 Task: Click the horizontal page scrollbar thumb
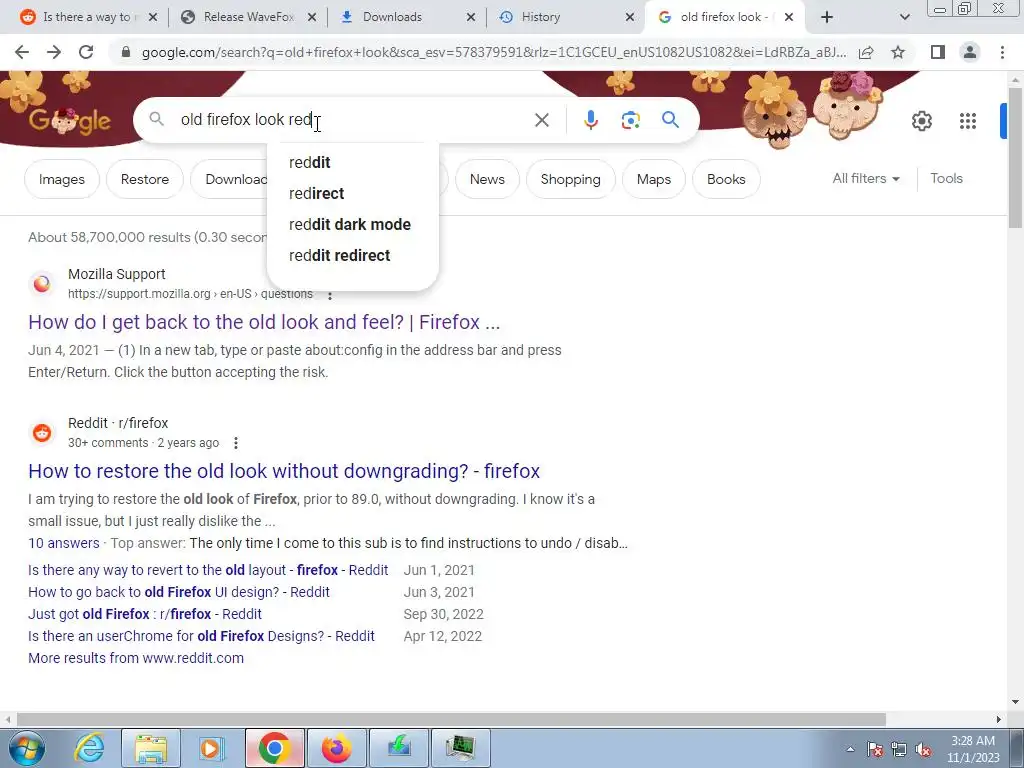click(451, 720)
